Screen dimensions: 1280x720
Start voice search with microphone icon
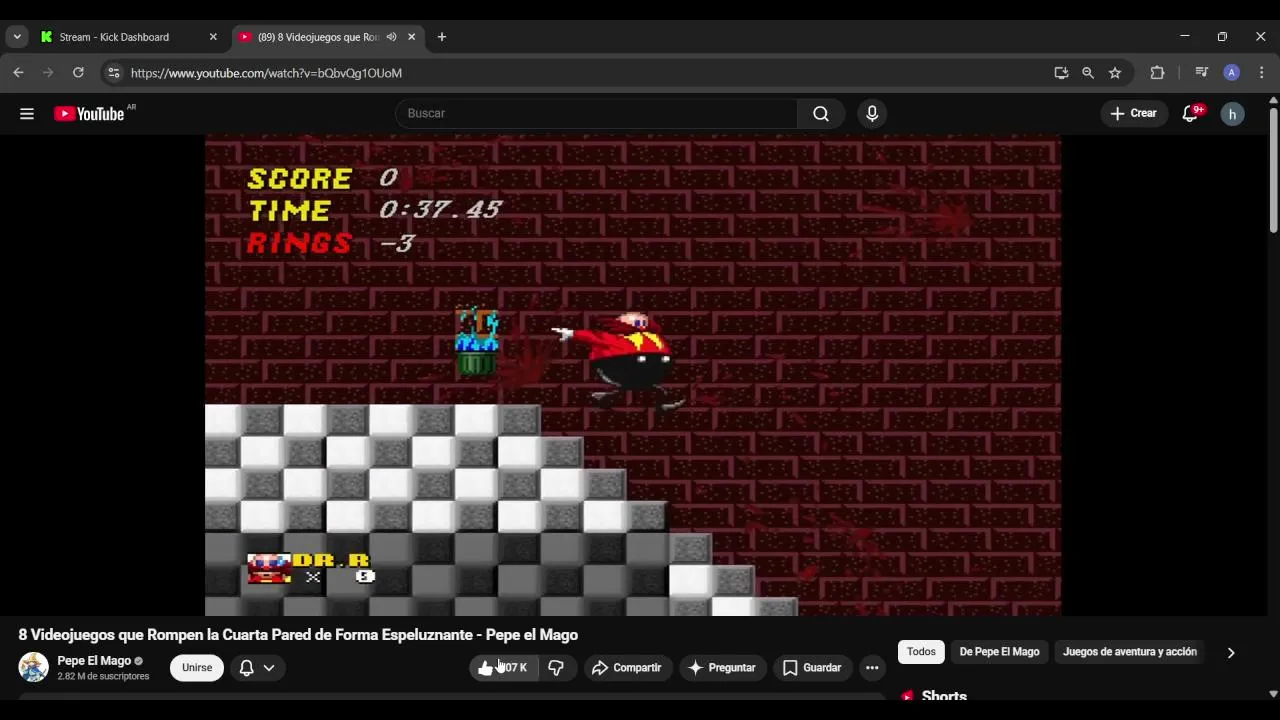coord(872,114)
